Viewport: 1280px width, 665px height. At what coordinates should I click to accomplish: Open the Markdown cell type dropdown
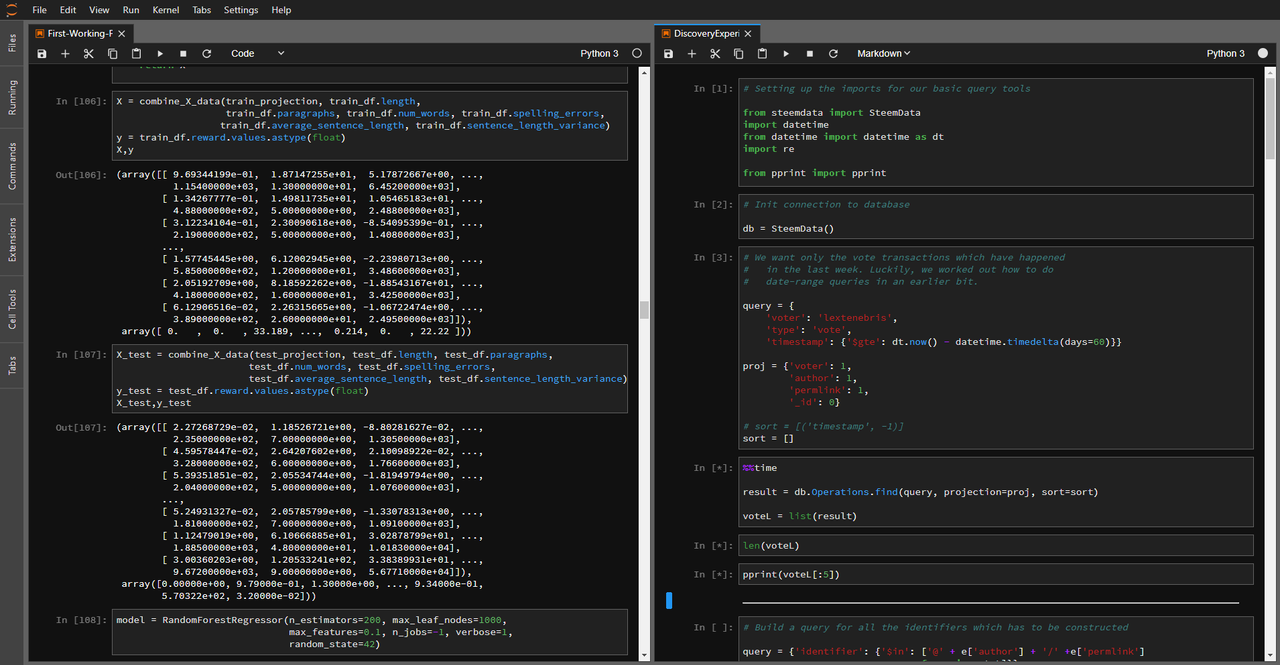tap(884, 54)
